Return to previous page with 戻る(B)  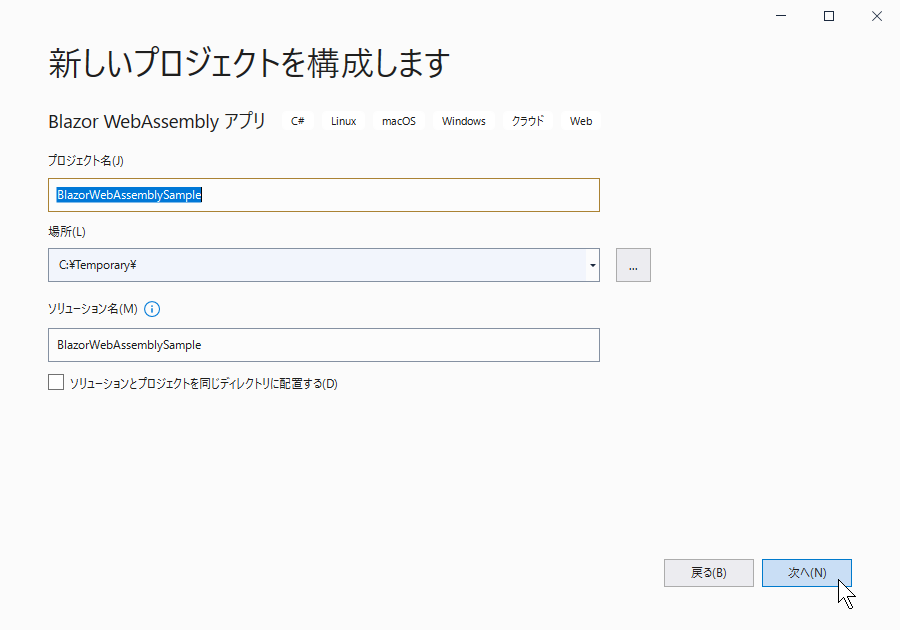pos(708,573)
